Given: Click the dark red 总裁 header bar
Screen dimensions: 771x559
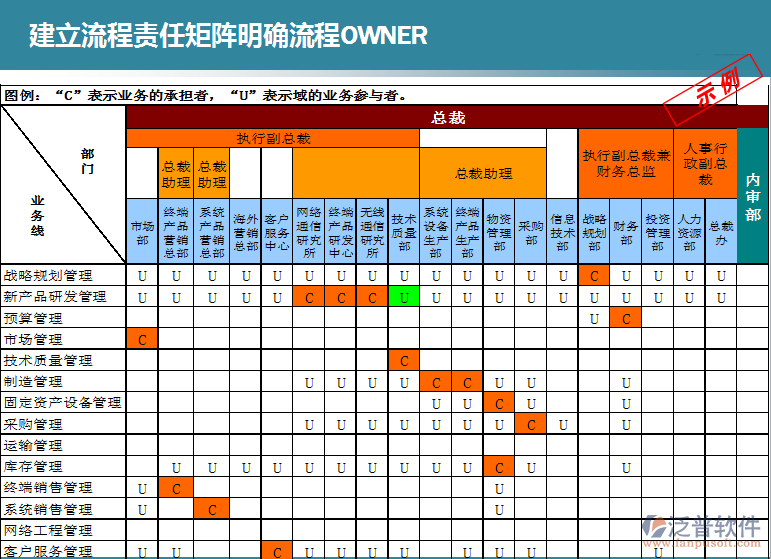Looking at the screenshot, I should (x=447, y=118).
